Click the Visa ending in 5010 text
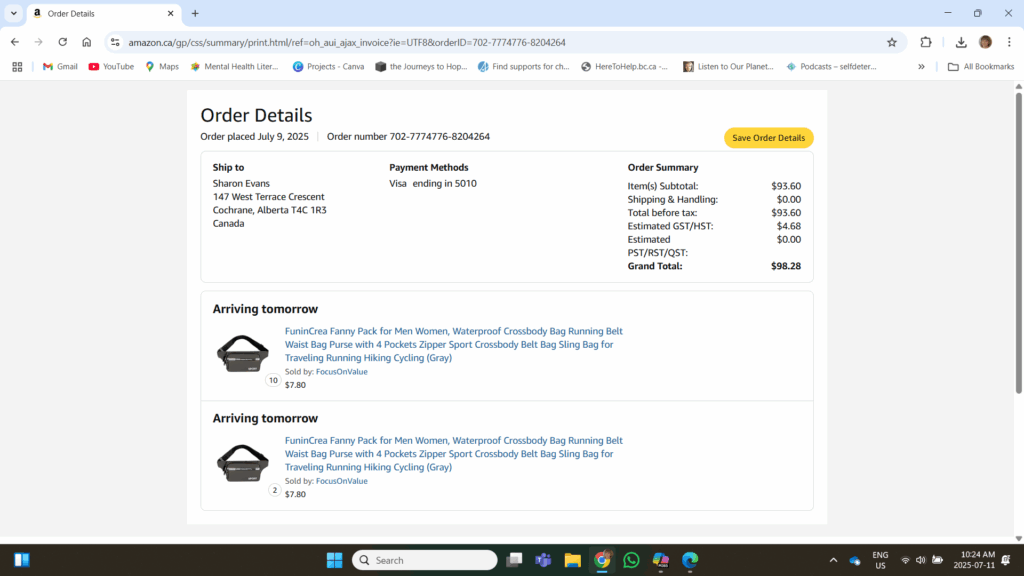 tap(433, 184)
